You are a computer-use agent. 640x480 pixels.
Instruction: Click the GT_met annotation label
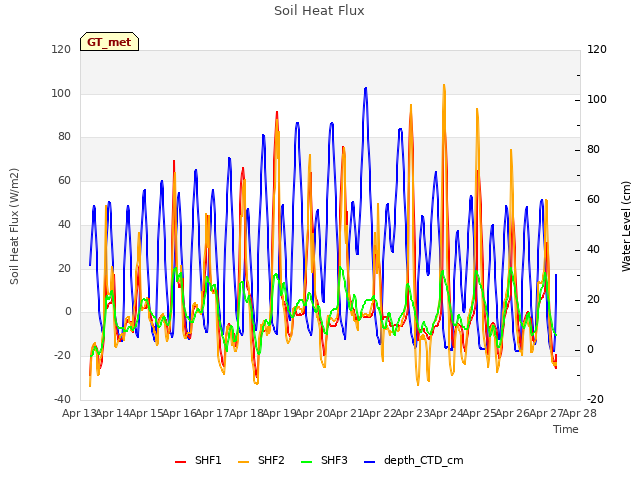tap(109, 42)
